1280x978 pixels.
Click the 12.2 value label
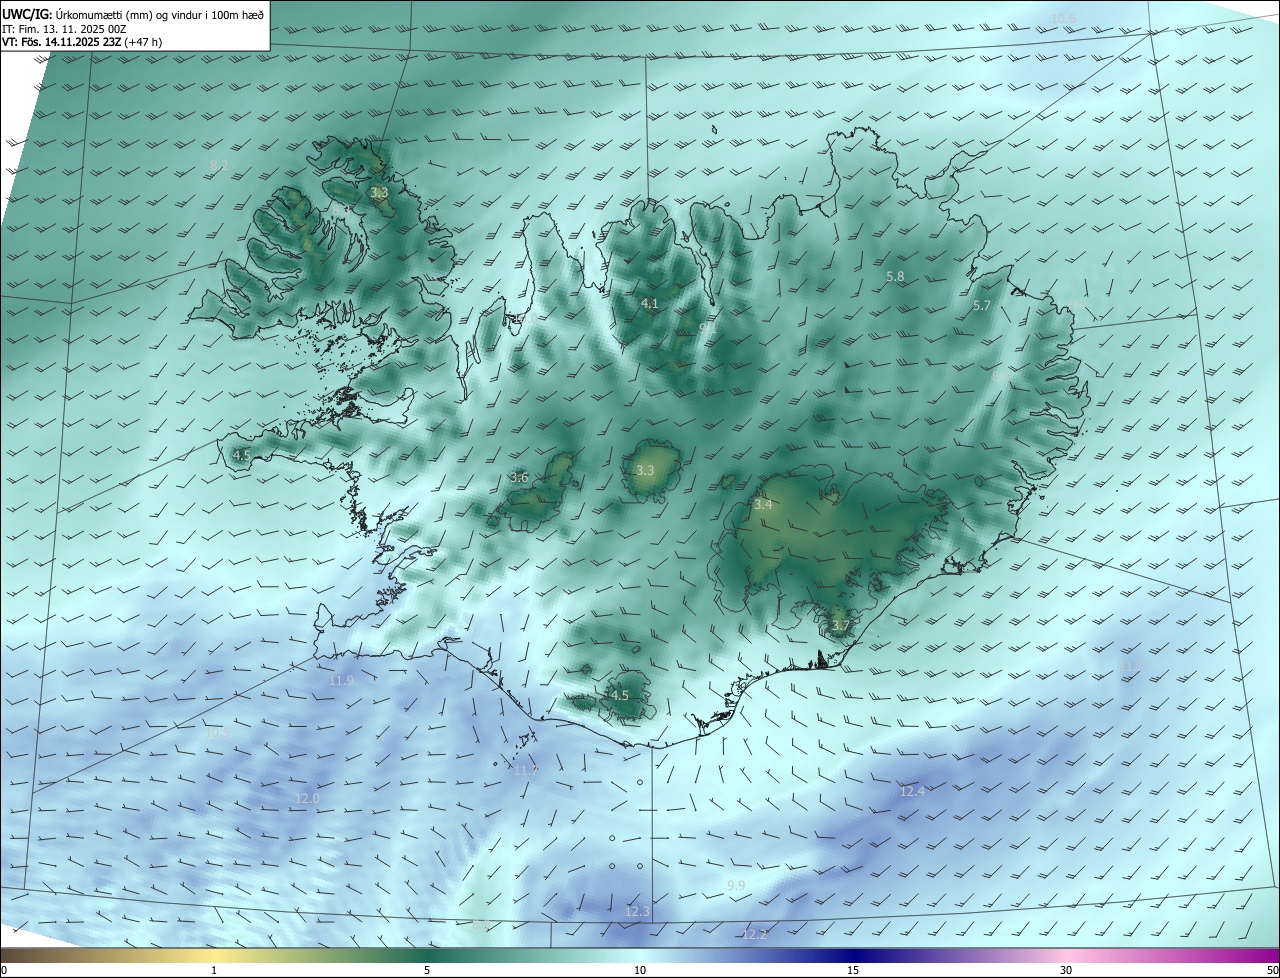tap(755, 935)
